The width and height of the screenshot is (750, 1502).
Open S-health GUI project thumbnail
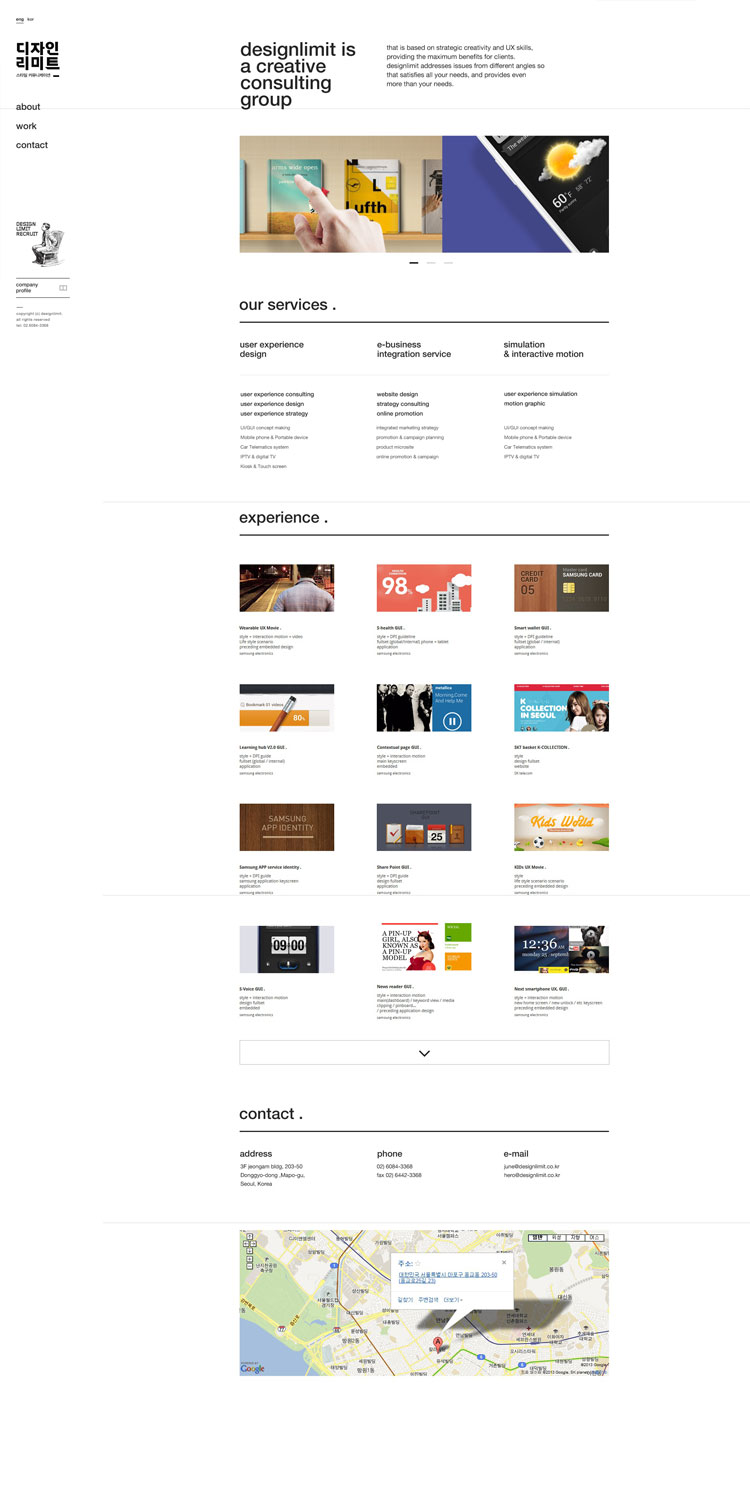pos(424,588)
